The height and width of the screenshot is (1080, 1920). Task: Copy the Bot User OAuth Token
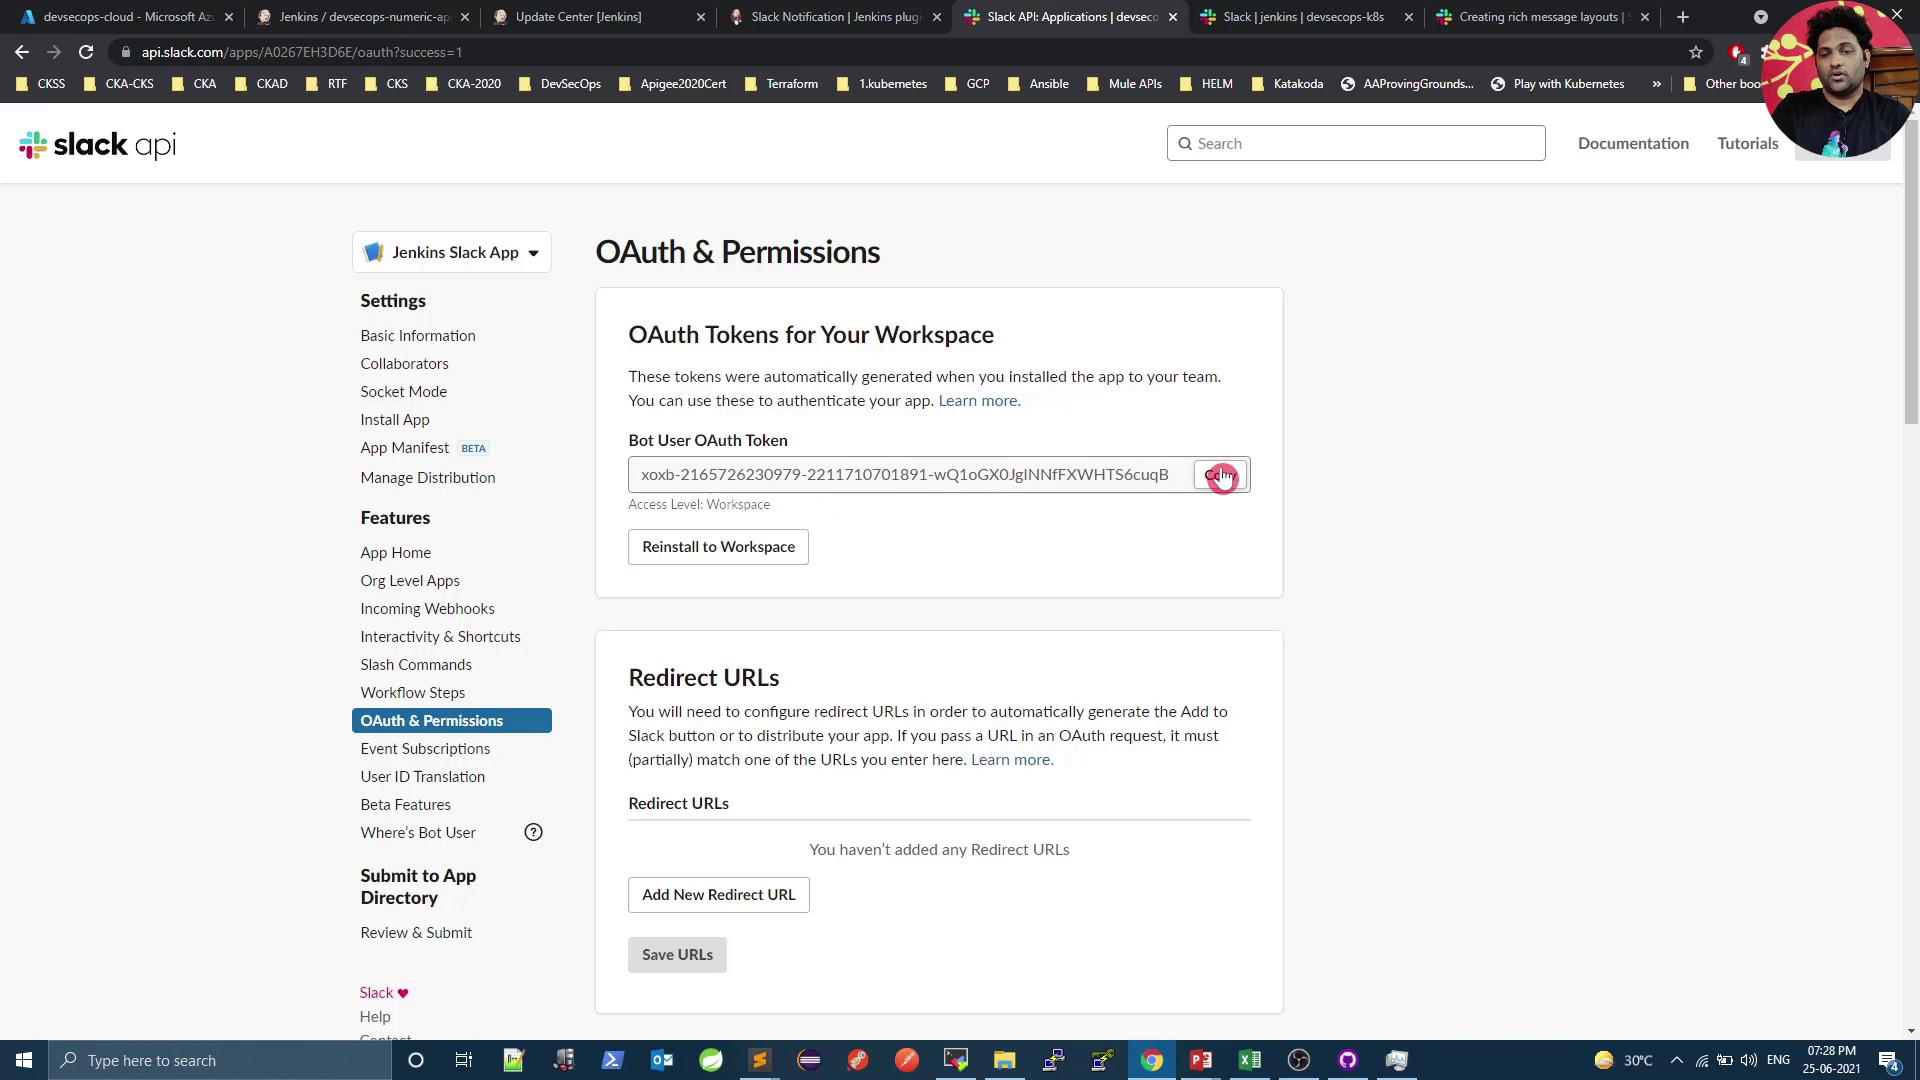(x=1220, y=475)
